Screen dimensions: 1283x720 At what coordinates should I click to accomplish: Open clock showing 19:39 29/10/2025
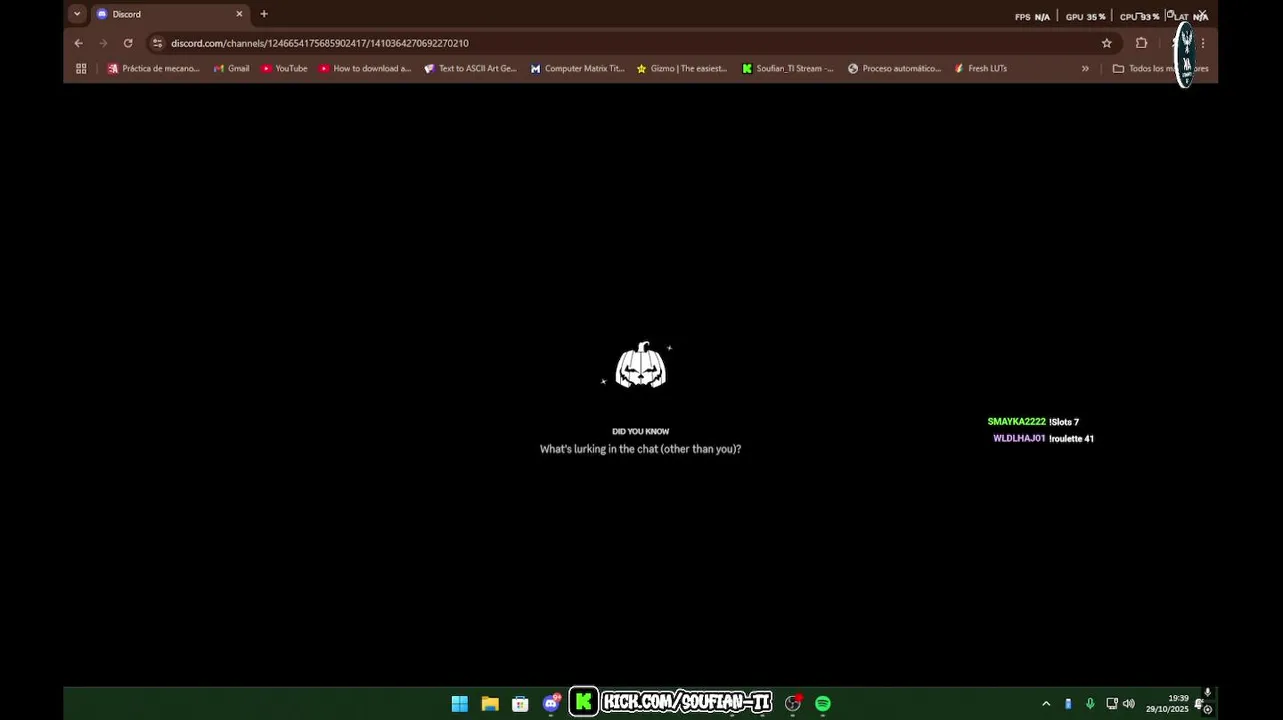click(x=1167, y=704)
